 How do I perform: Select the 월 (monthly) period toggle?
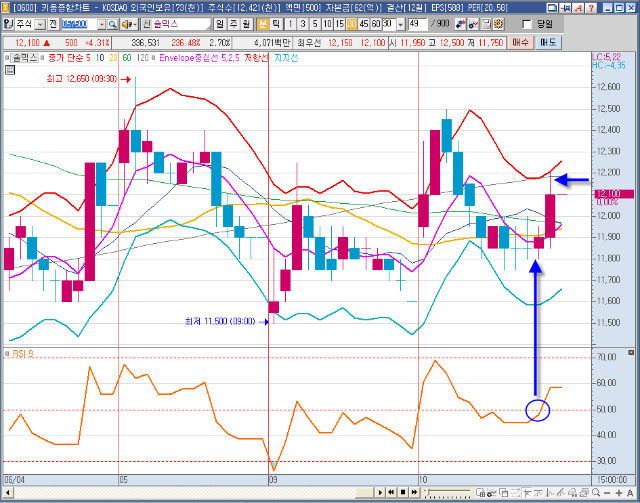point(246,24)
